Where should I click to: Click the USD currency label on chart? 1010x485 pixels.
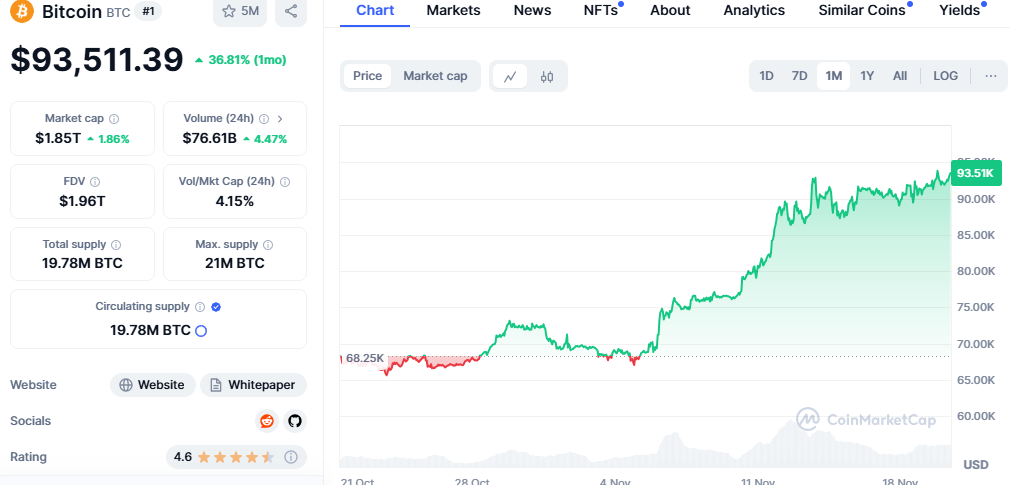pyautogui.click(x=975, y=464)
